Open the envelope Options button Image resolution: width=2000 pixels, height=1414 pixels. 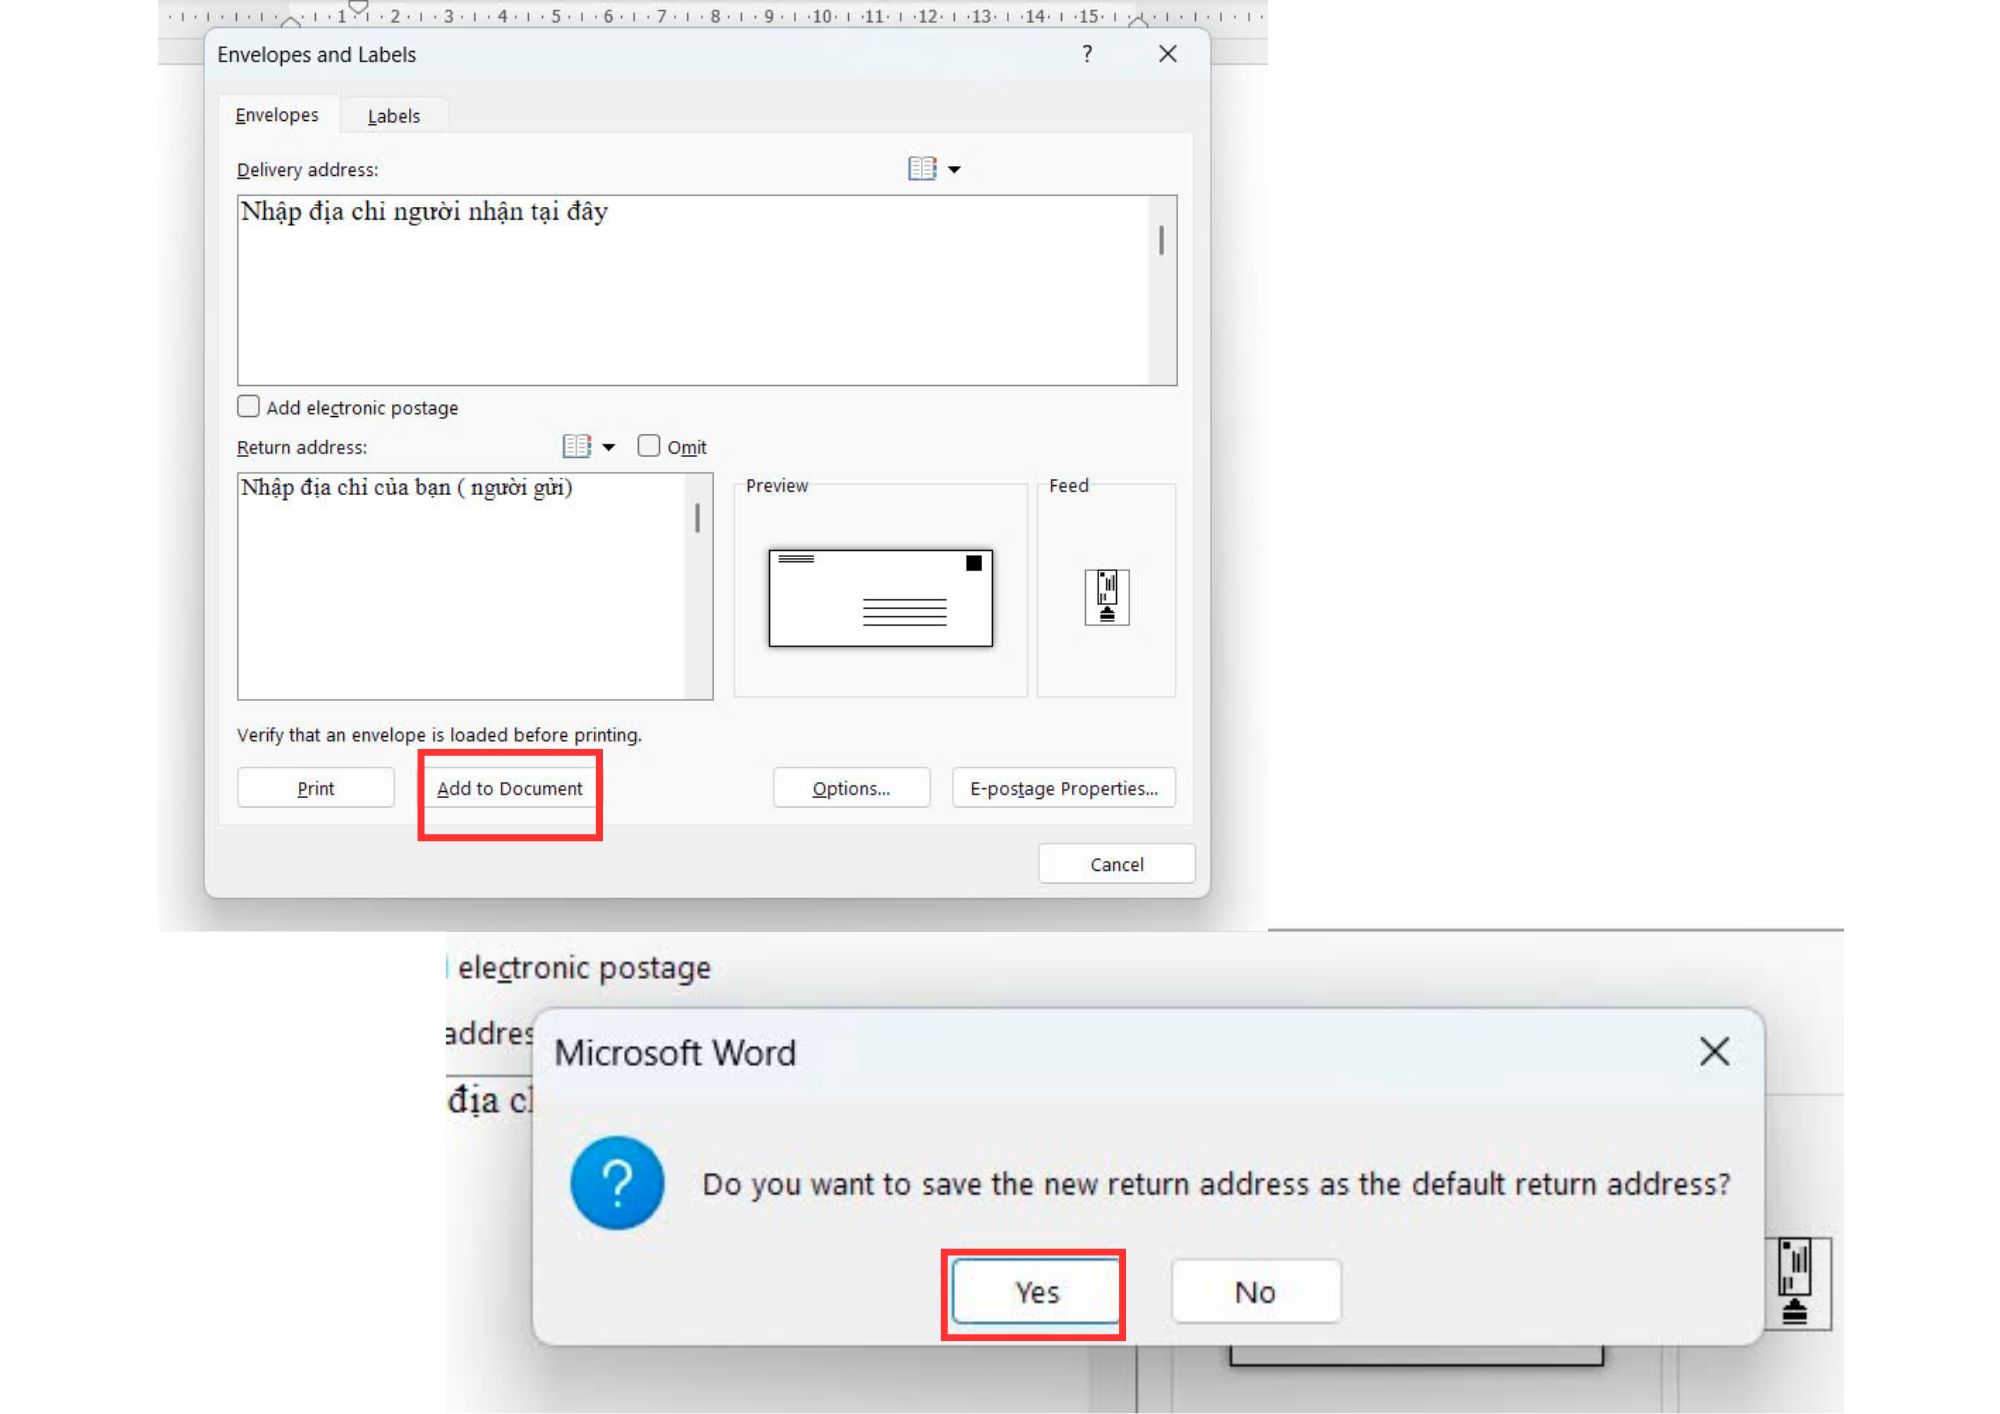coord(850,788)
